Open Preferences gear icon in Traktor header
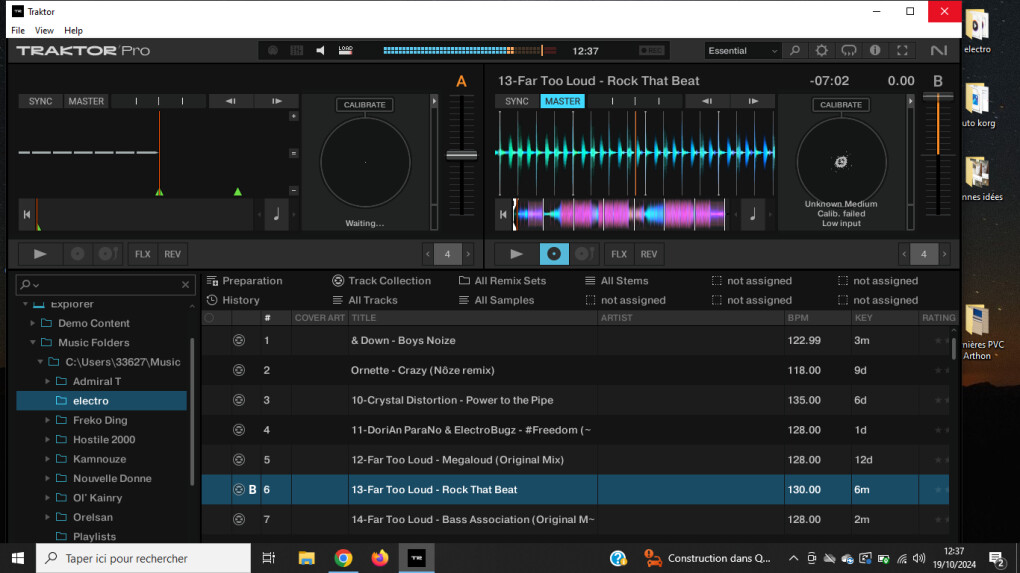The height and width of the screenshot is (573, 1020). pyautogui.click(x=822, y=51)
